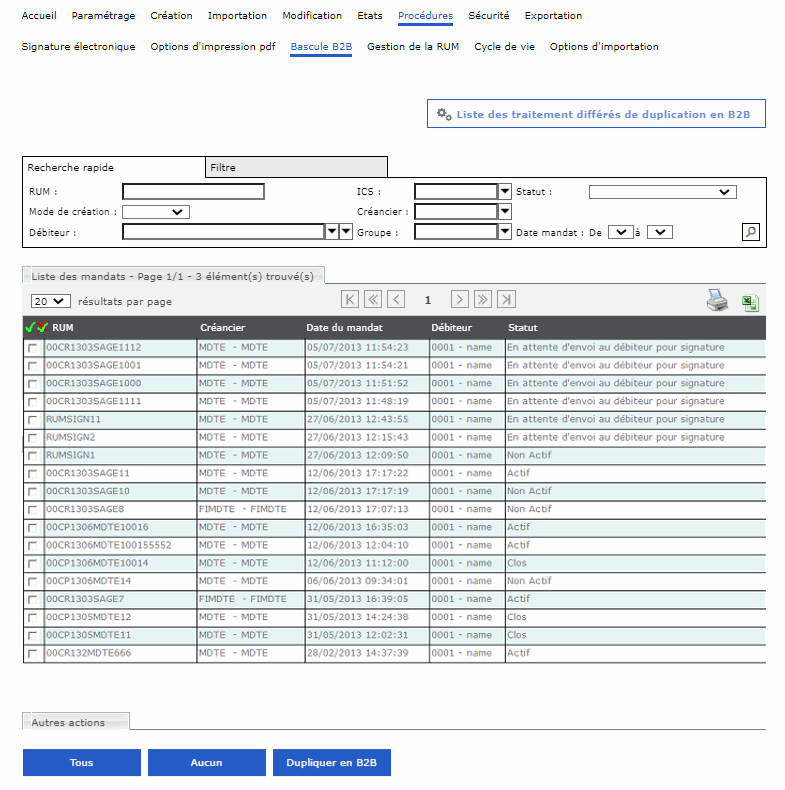Image resolution: width=785 pixels, height=790 pixels.
Task: Go to the first results page
Action: click(x=350, y=299)
